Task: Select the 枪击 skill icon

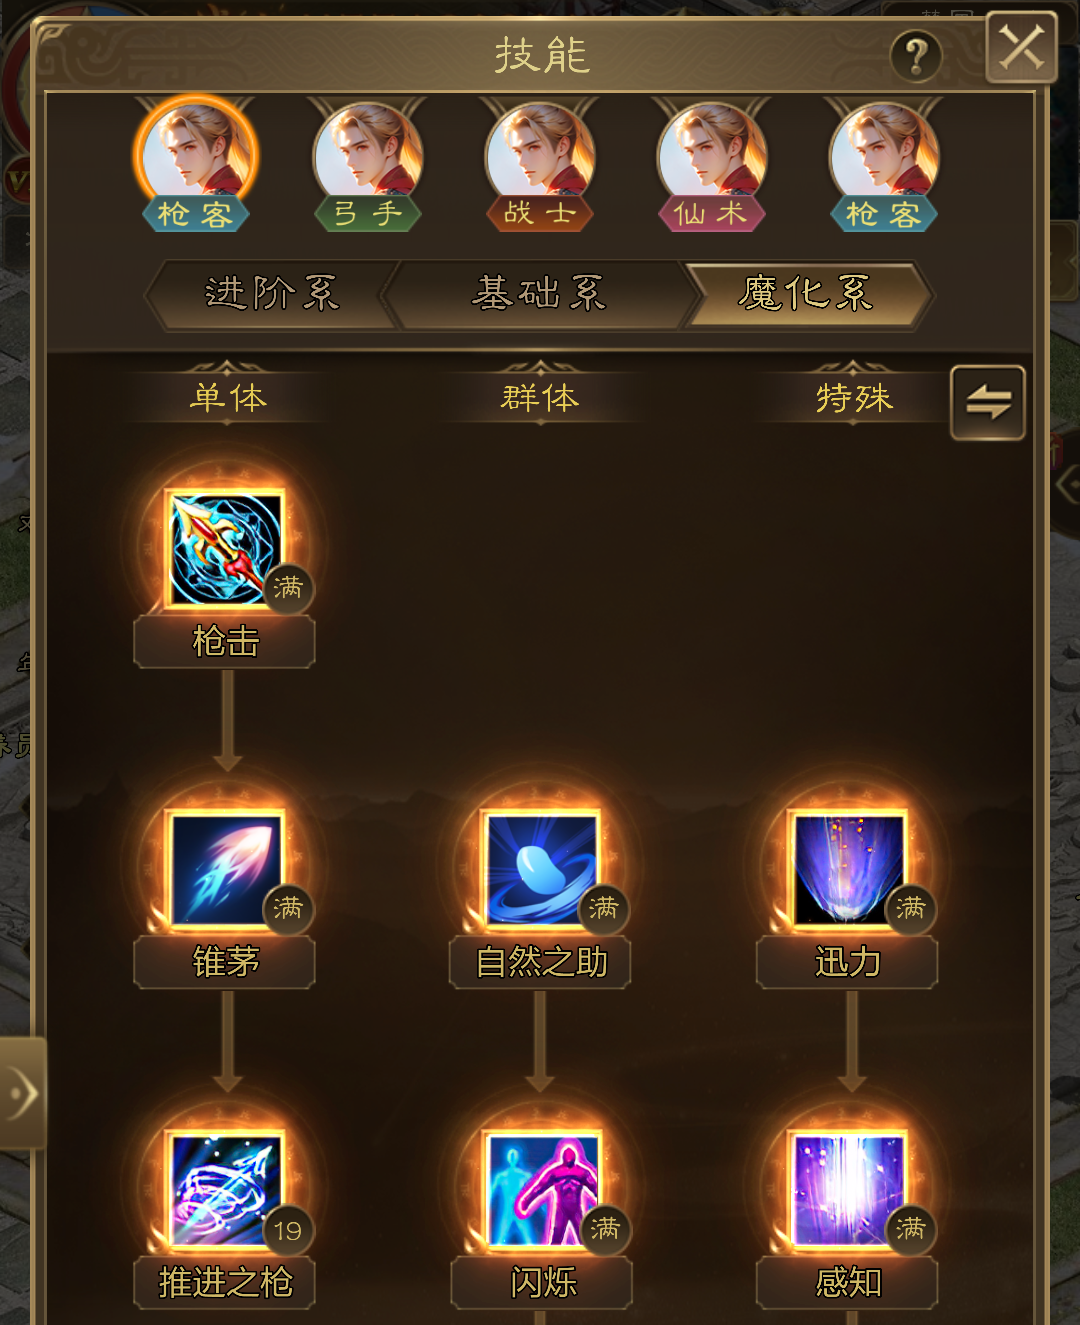Action: click(x=225, y=547)
